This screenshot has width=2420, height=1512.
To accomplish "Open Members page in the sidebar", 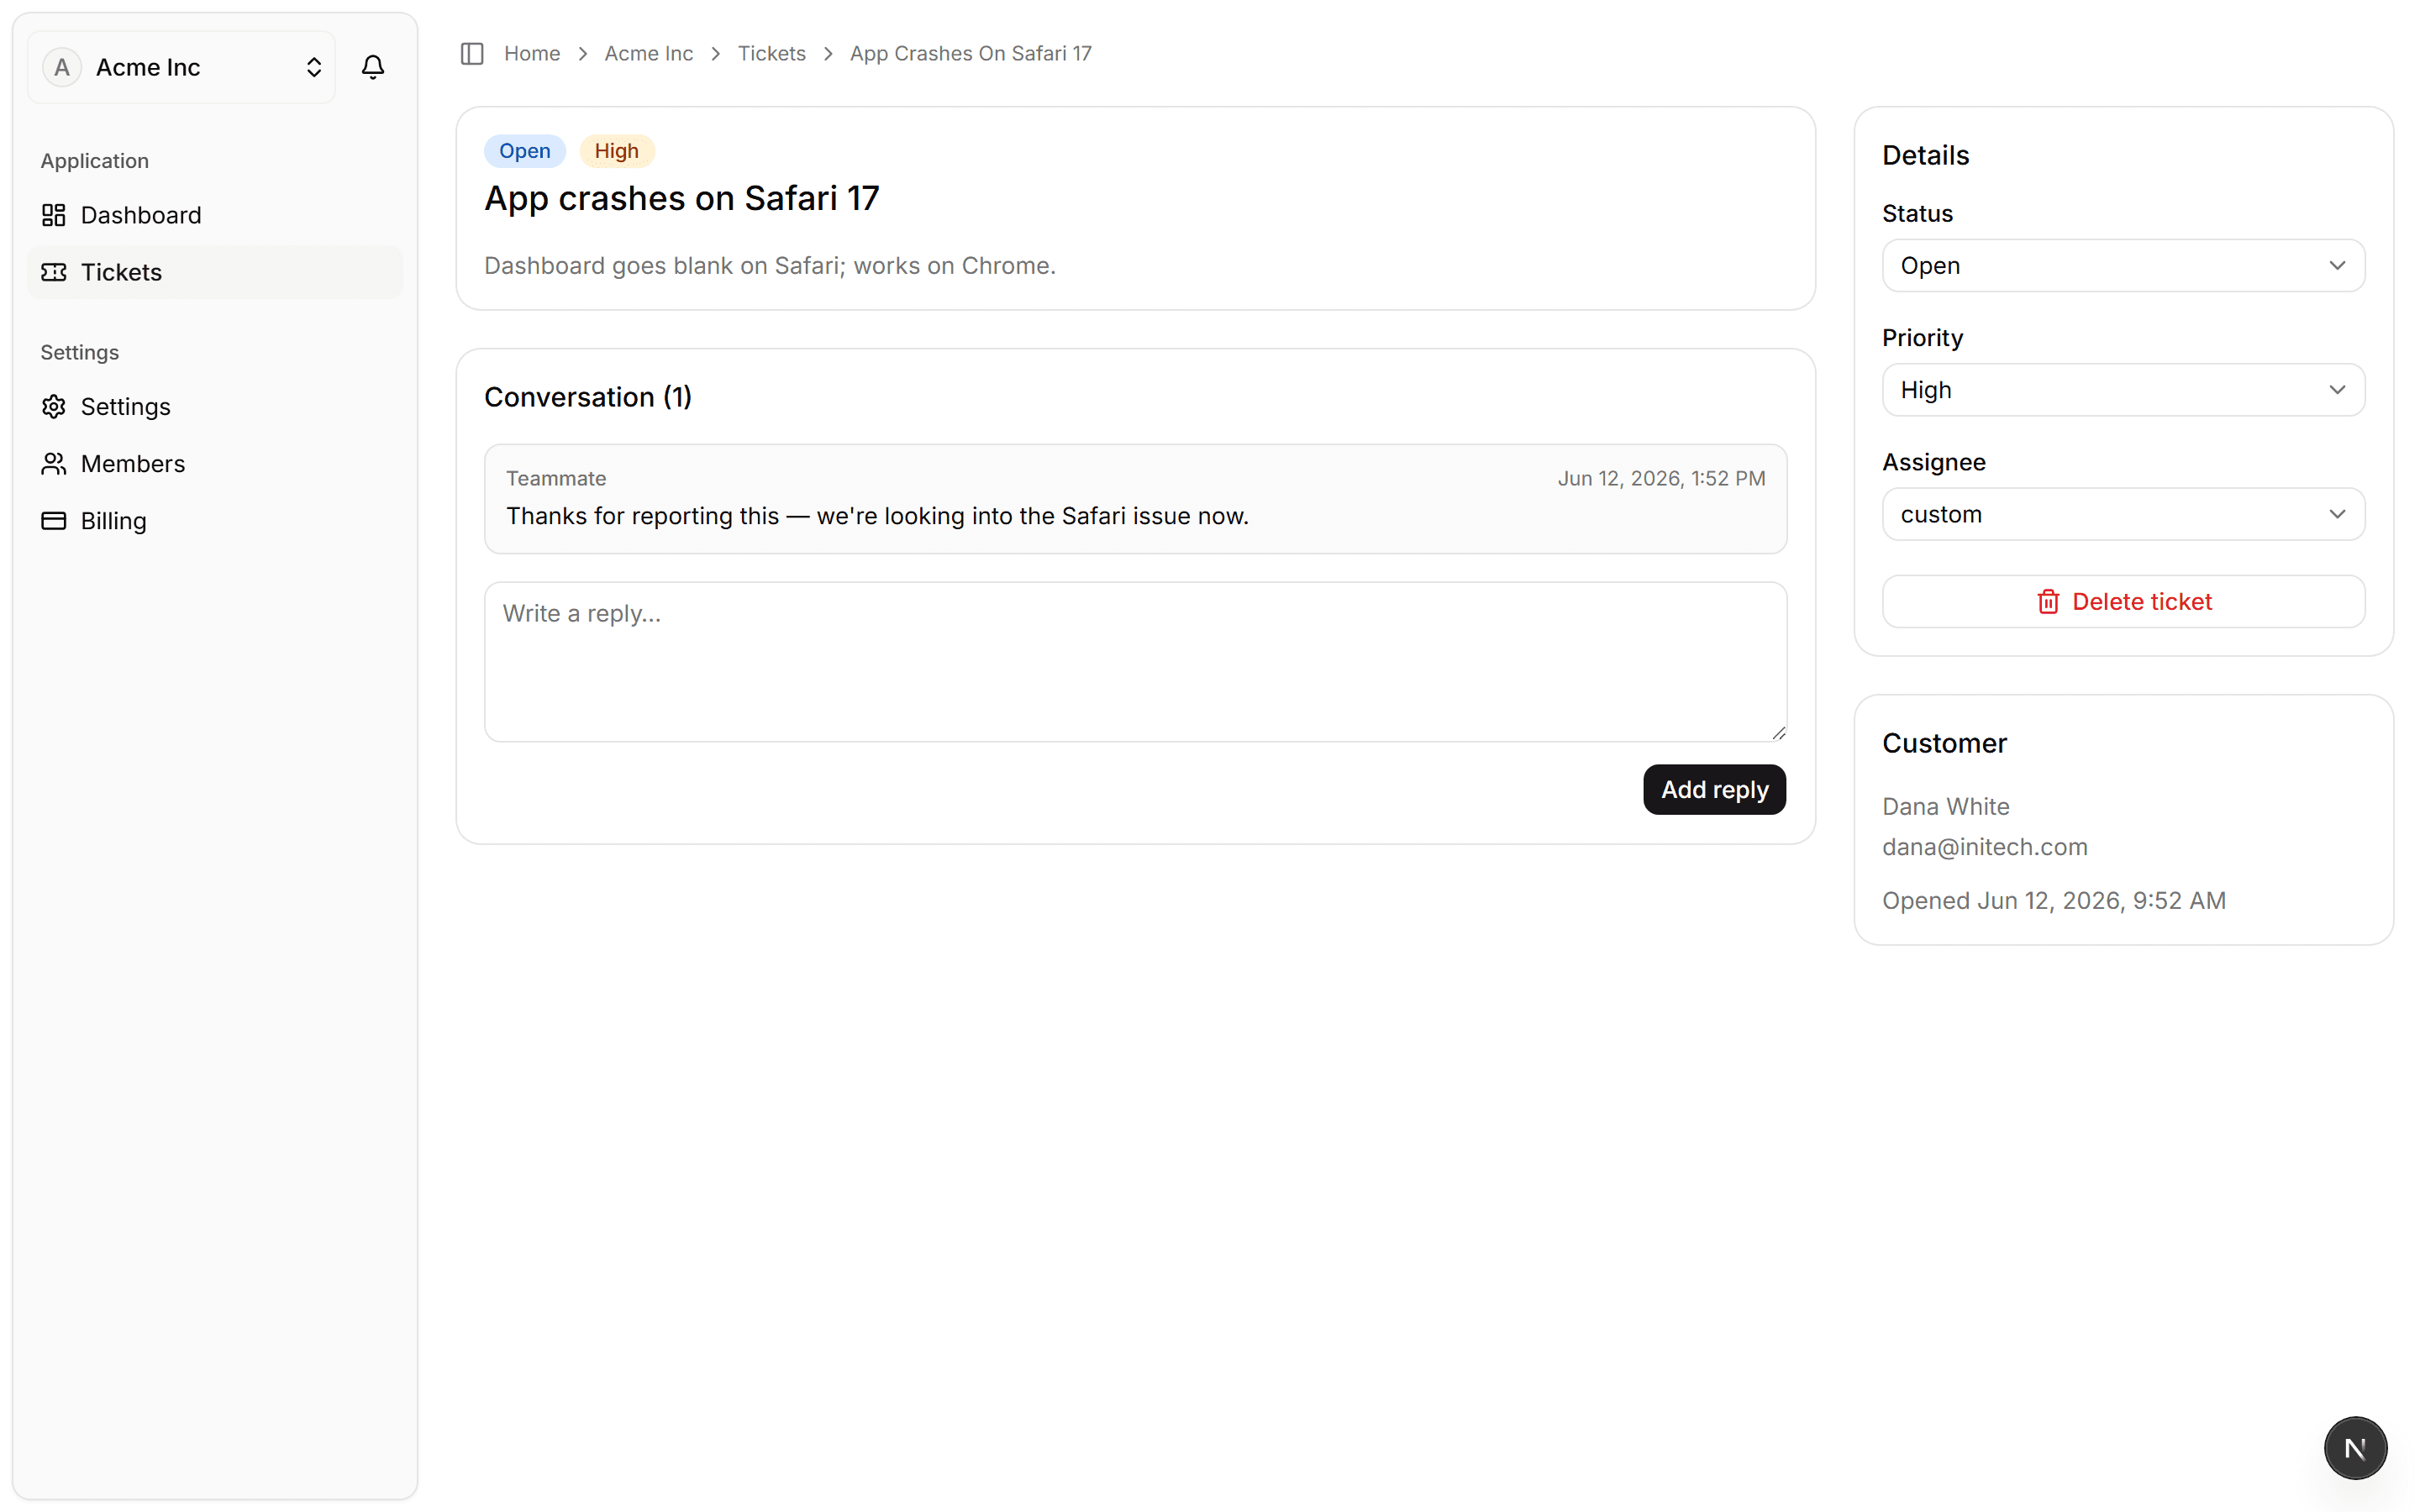I will click(x=214, y=464).
